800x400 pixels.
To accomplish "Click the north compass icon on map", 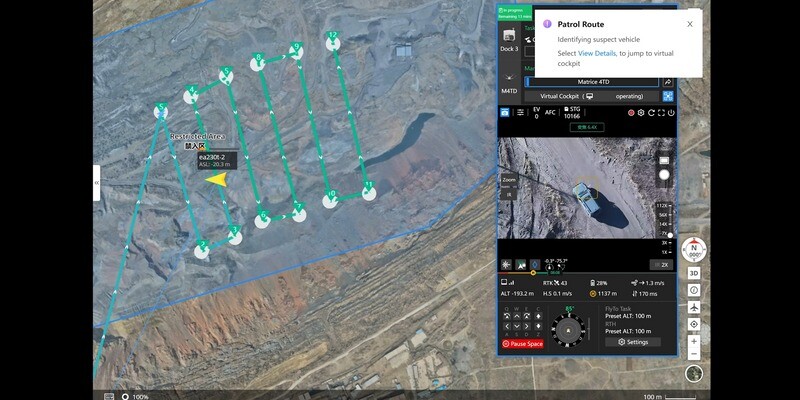I will [694, 250].
